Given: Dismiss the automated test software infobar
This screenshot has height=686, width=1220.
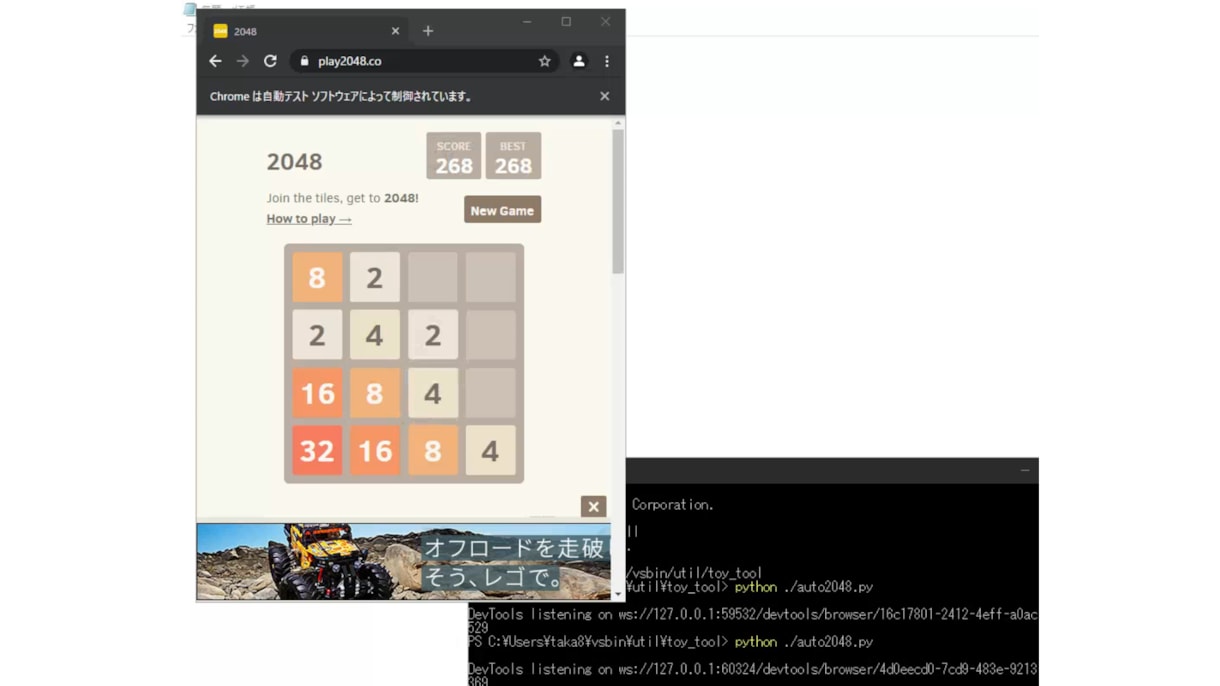Looking at the screenshot, I should click(604, 96).
